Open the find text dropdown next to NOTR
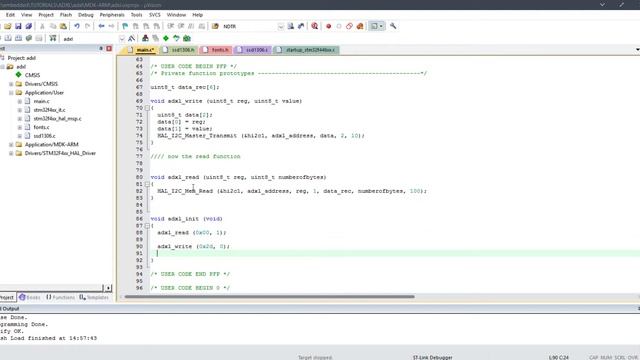The width and height of the screenshot is (640, 360). pyautogui.click(x=280, y=27)
